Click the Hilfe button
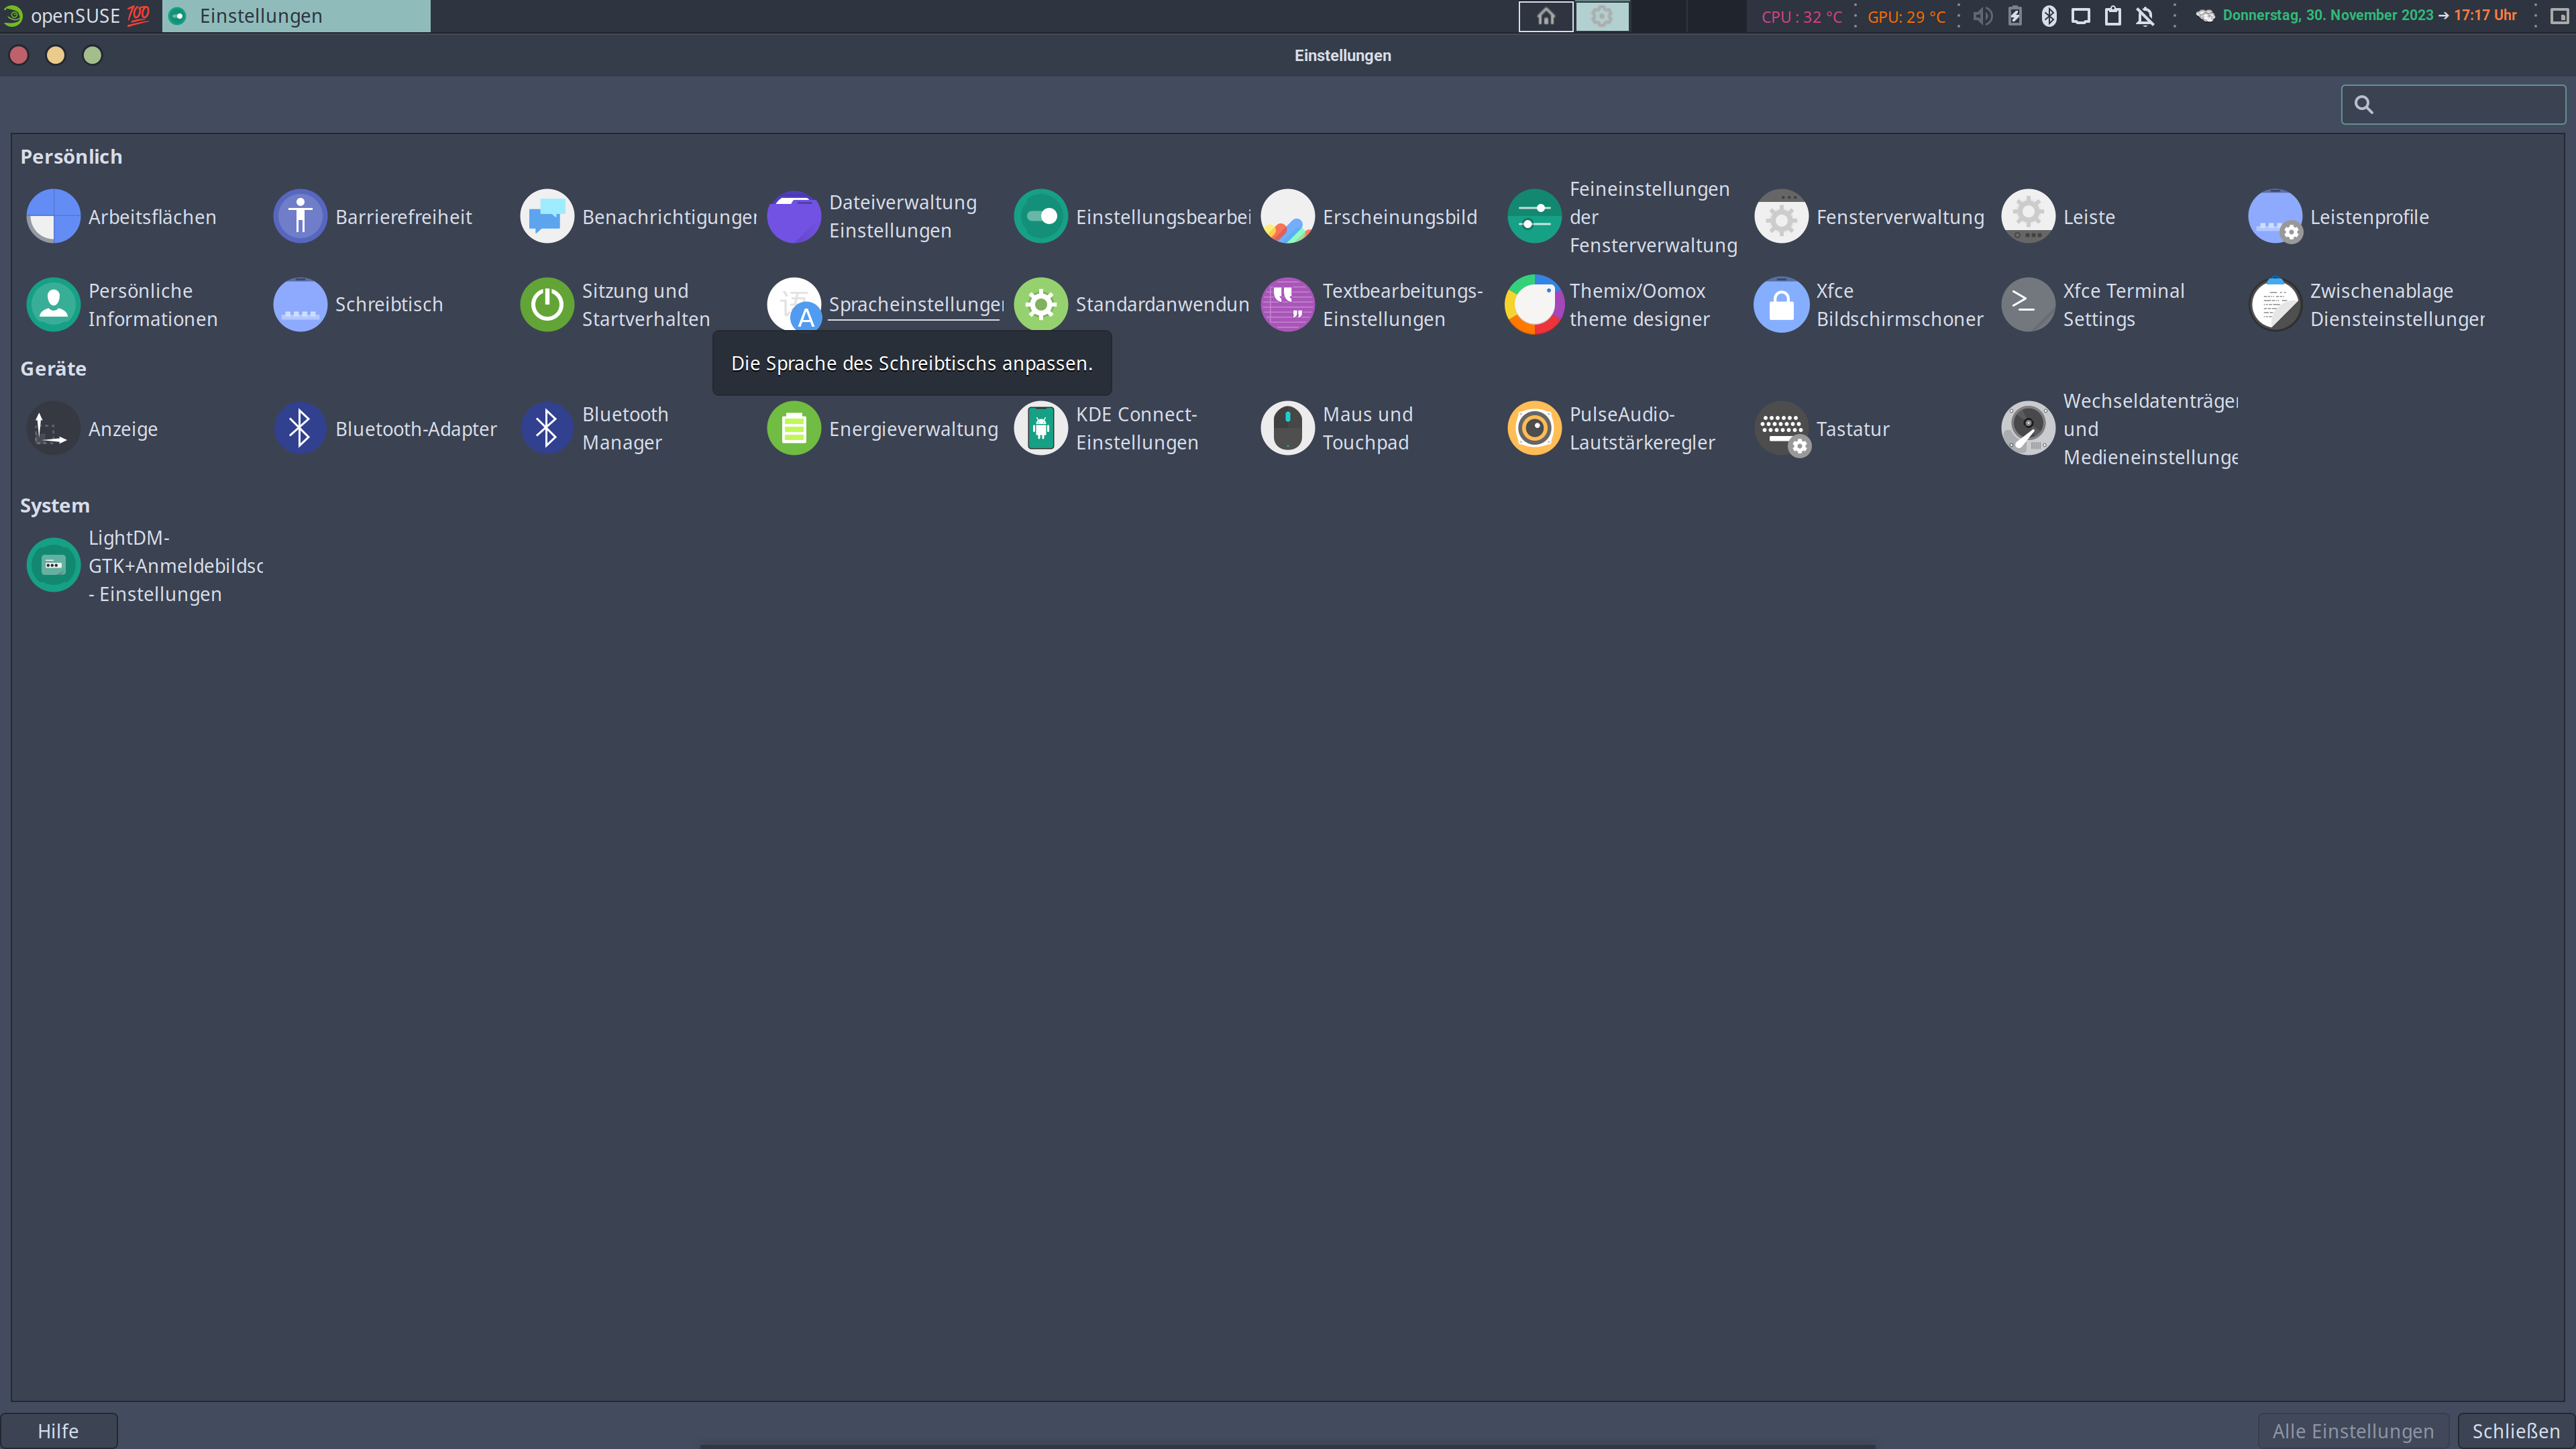Screen dimensions: 2576x1449 point(58,1430)
